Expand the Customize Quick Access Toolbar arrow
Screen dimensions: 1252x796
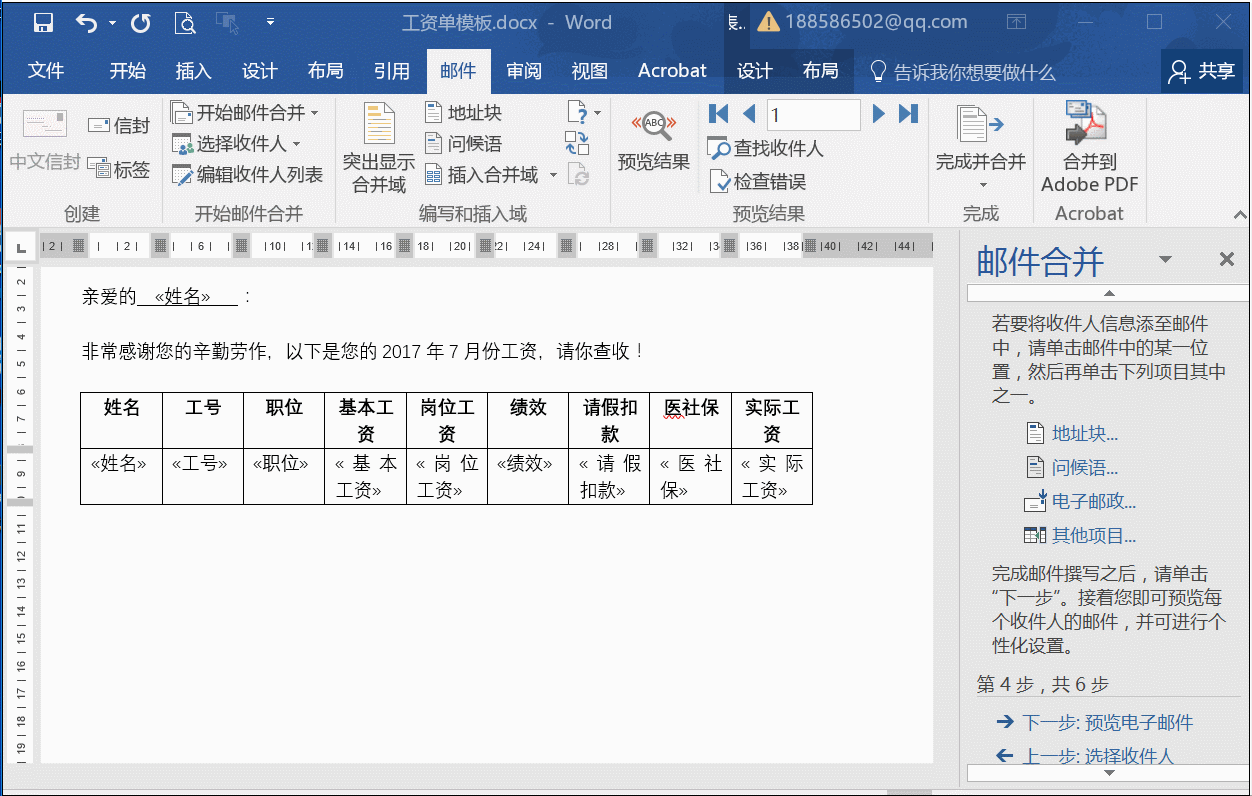click(x=271, y=21)
